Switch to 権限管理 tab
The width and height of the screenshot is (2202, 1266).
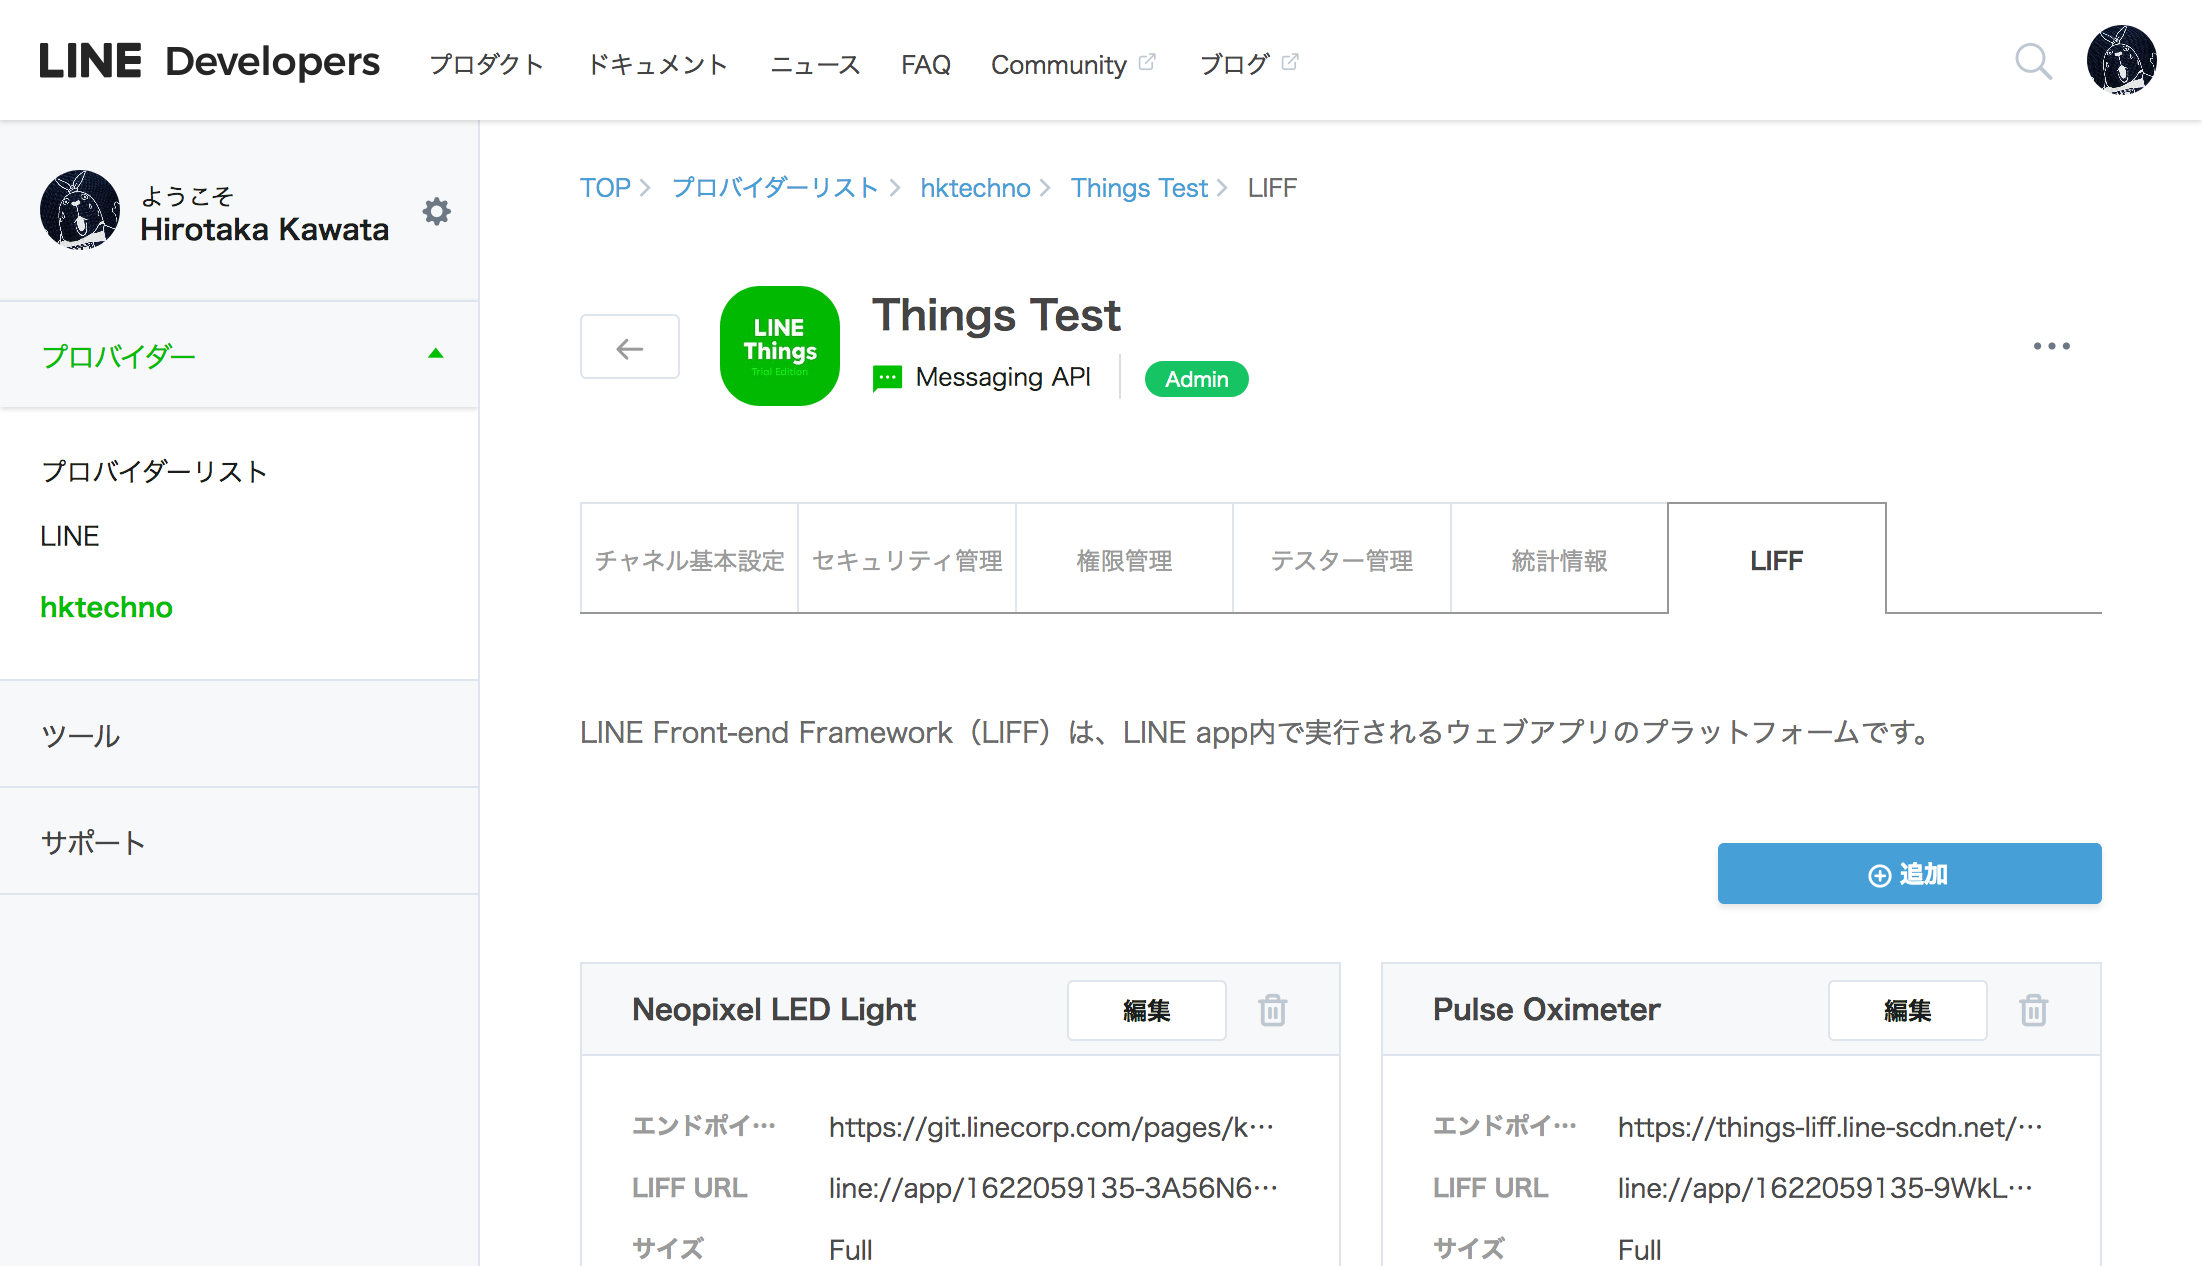tap(1124, 559)
